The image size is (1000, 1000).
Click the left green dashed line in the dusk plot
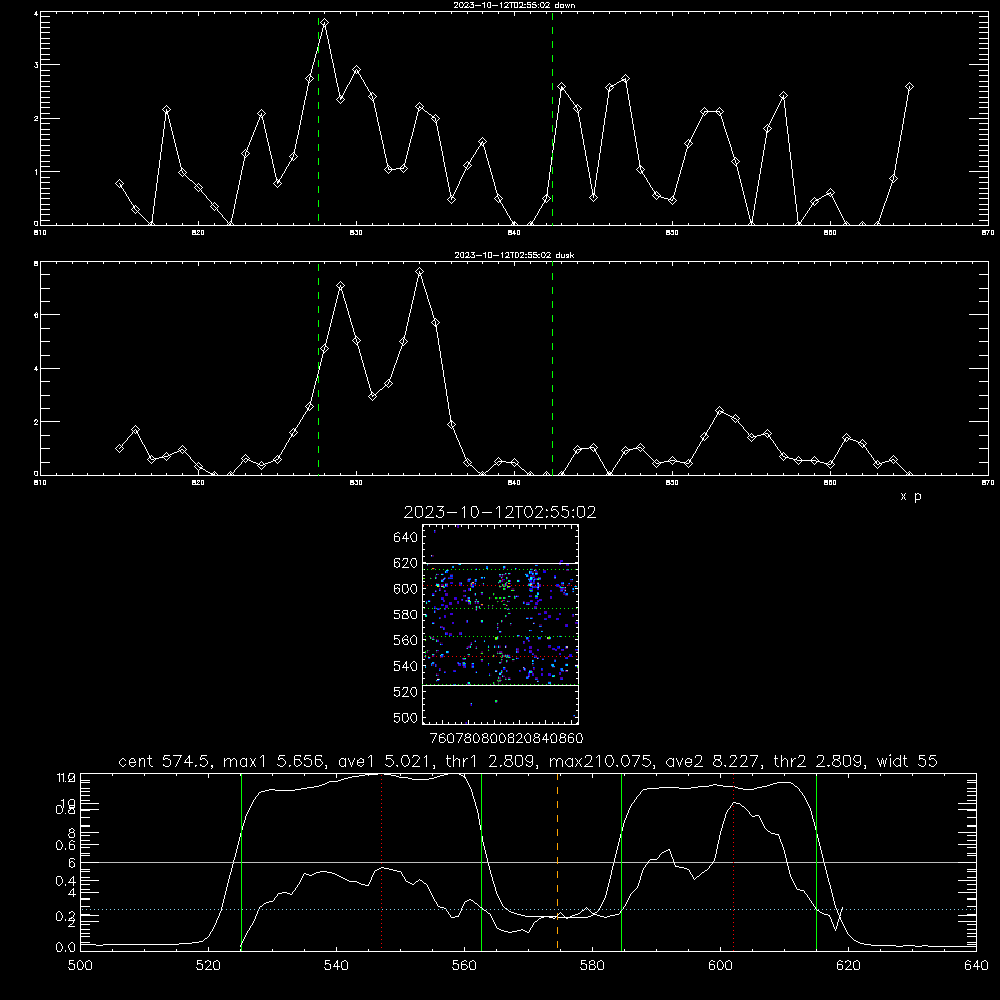click(319, 369)
